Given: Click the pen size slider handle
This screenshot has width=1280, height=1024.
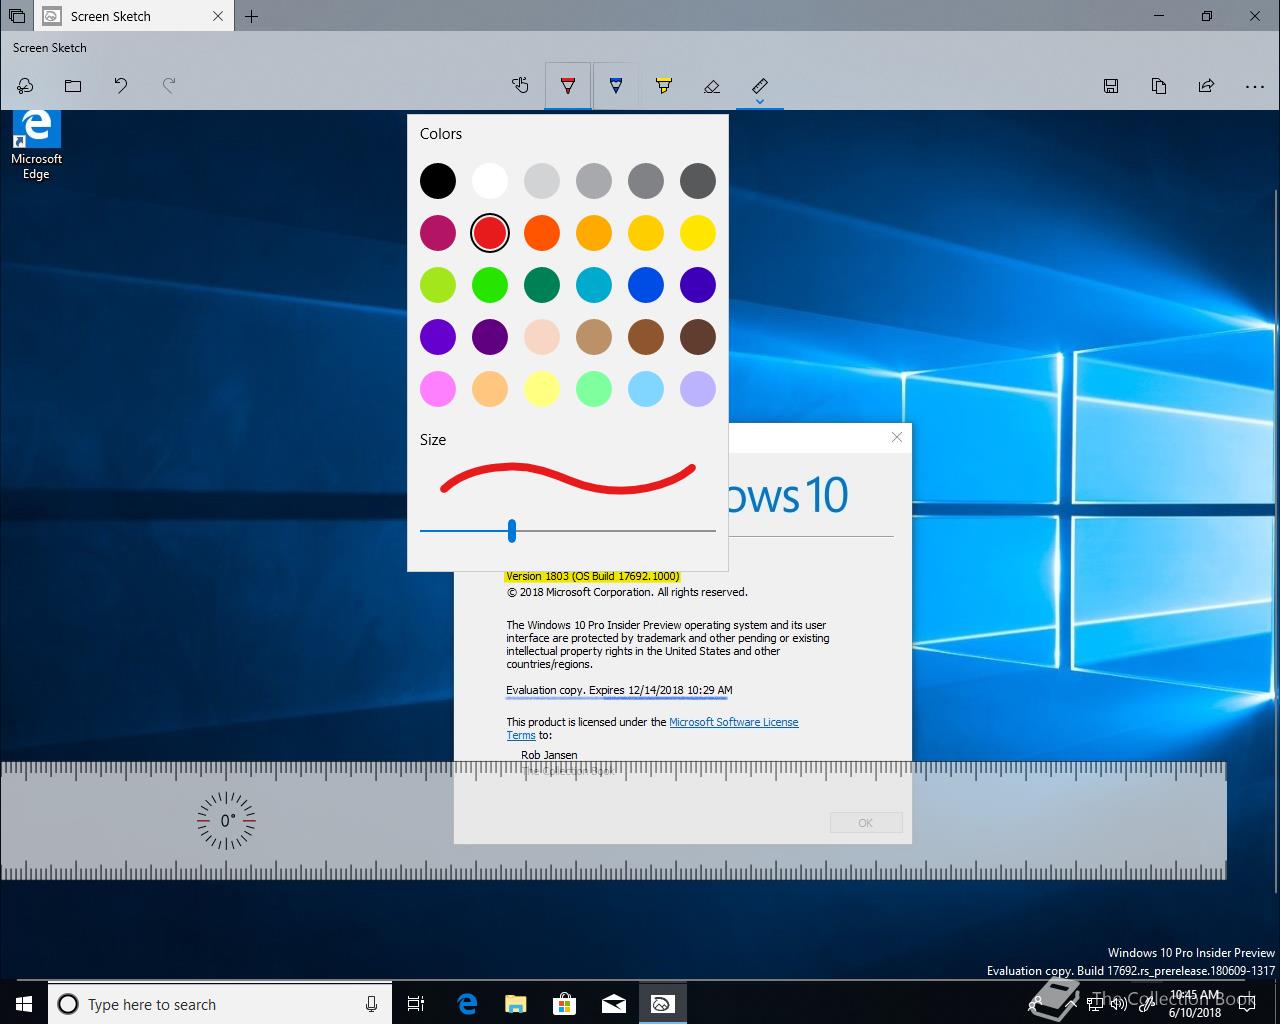Looking at the screenshot, I should [512, 530].
